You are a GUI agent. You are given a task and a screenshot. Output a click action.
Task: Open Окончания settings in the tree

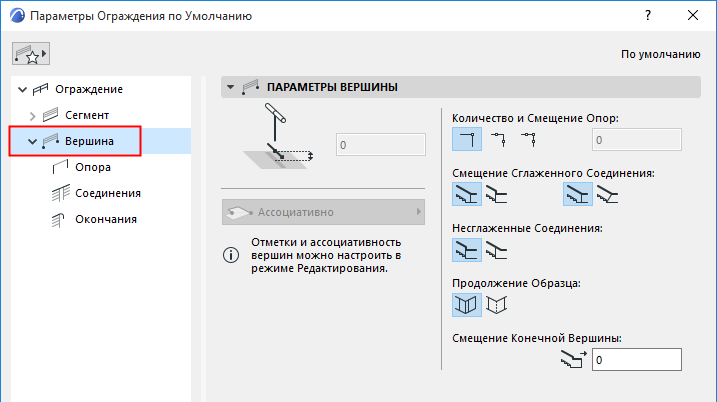[106, 219]
